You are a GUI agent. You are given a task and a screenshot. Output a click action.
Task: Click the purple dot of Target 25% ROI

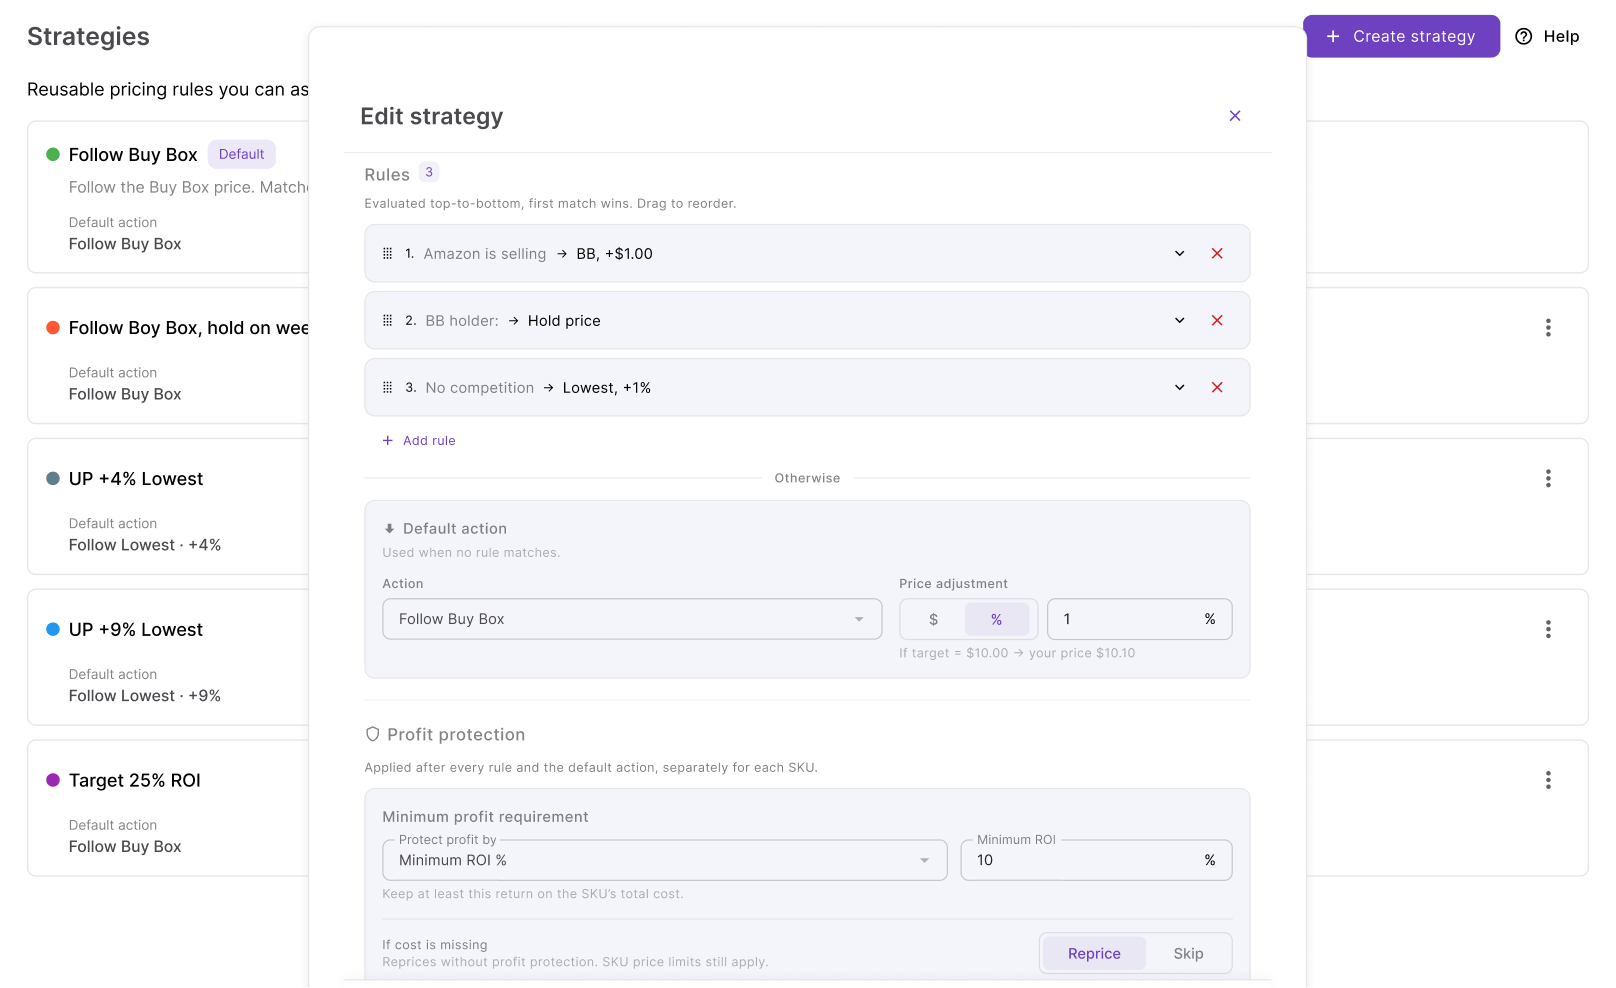(x=53, y=781)
